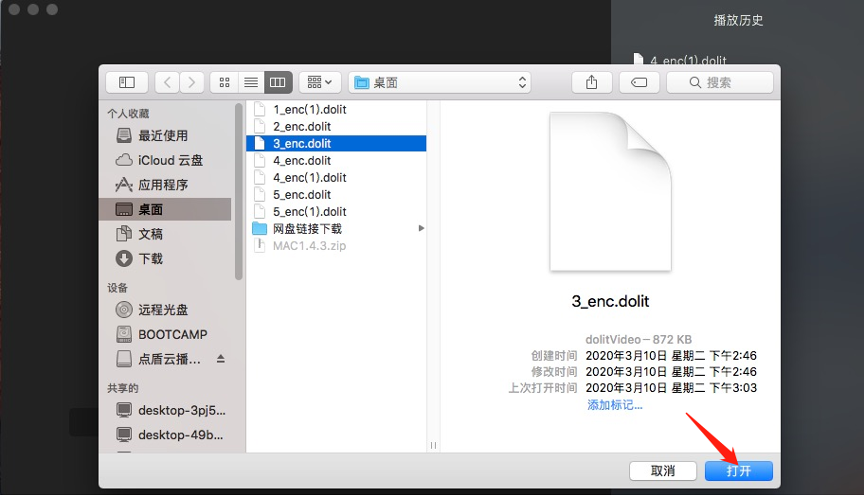Open the group-by arrangement dropdown
The width and height of the screenshot is (864, 495).
[320, 83]
